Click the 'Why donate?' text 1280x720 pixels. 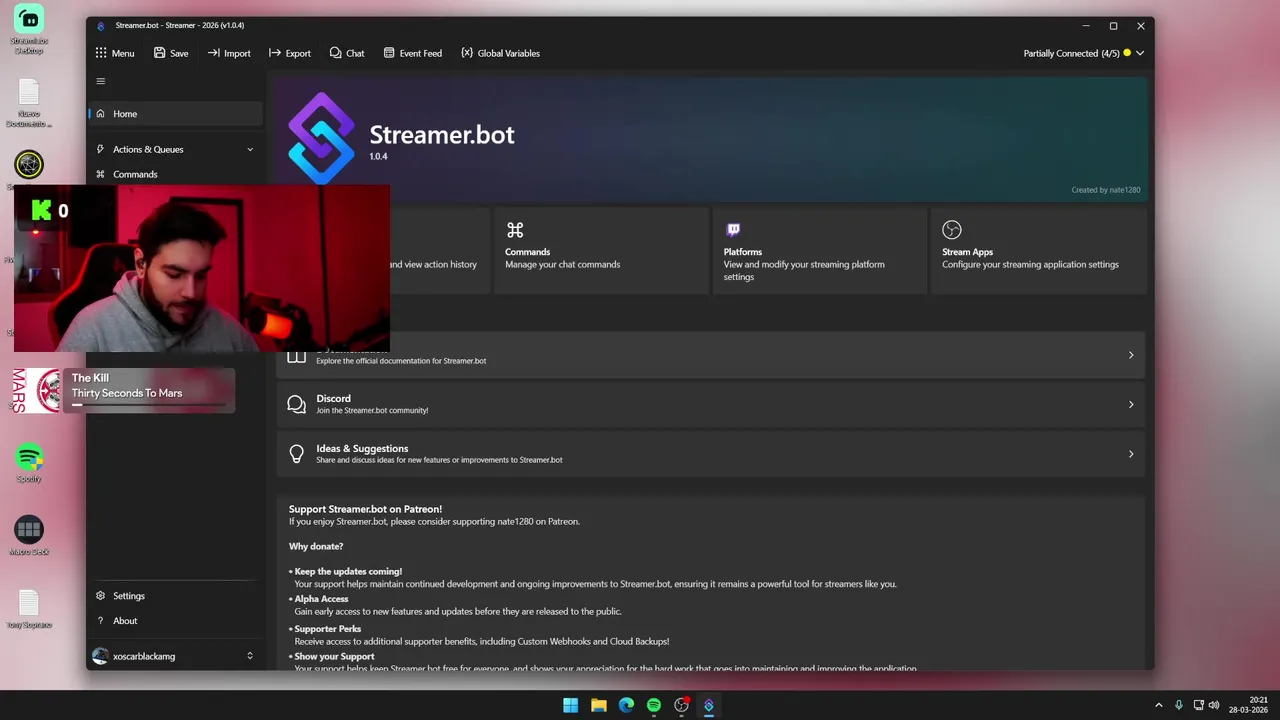point(316,546)
